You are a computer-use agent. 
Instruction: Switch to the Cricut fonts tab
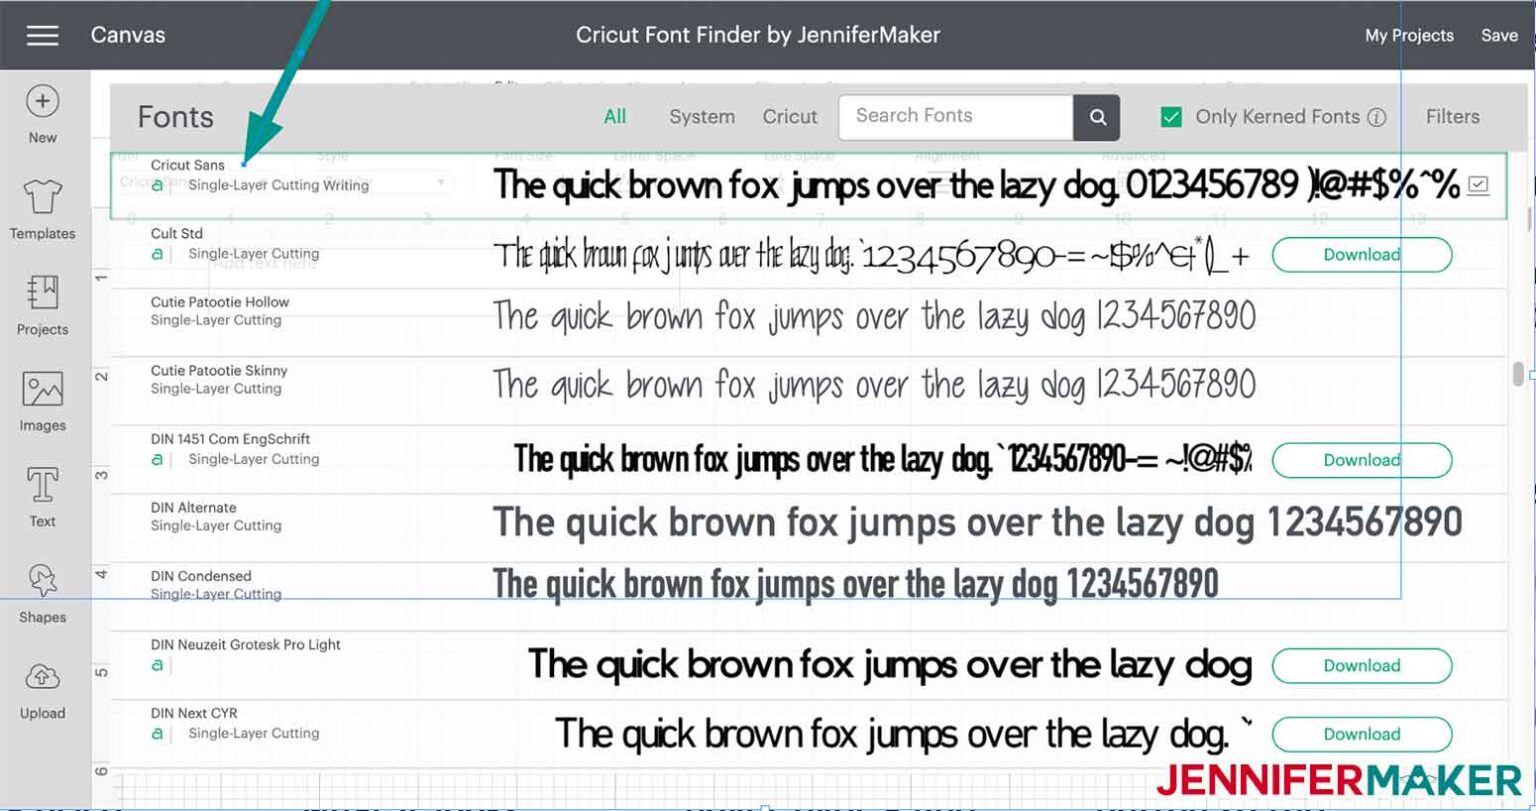point(790,117)
